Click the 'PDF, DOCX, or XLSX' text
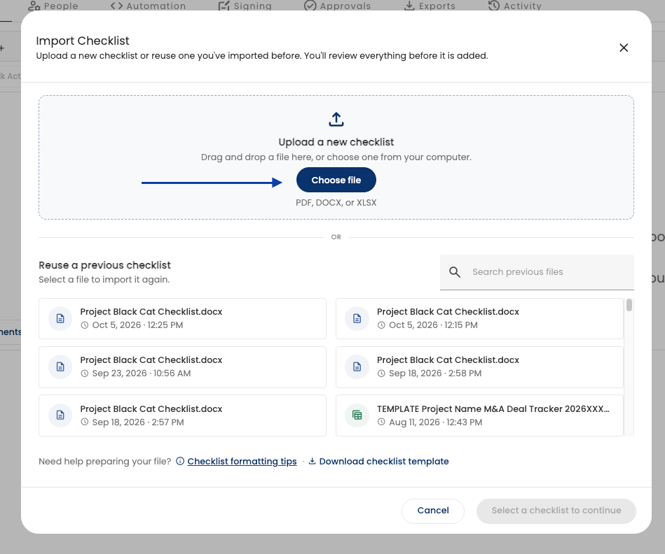This screenshot has height=554, width=665. [336, 203]
